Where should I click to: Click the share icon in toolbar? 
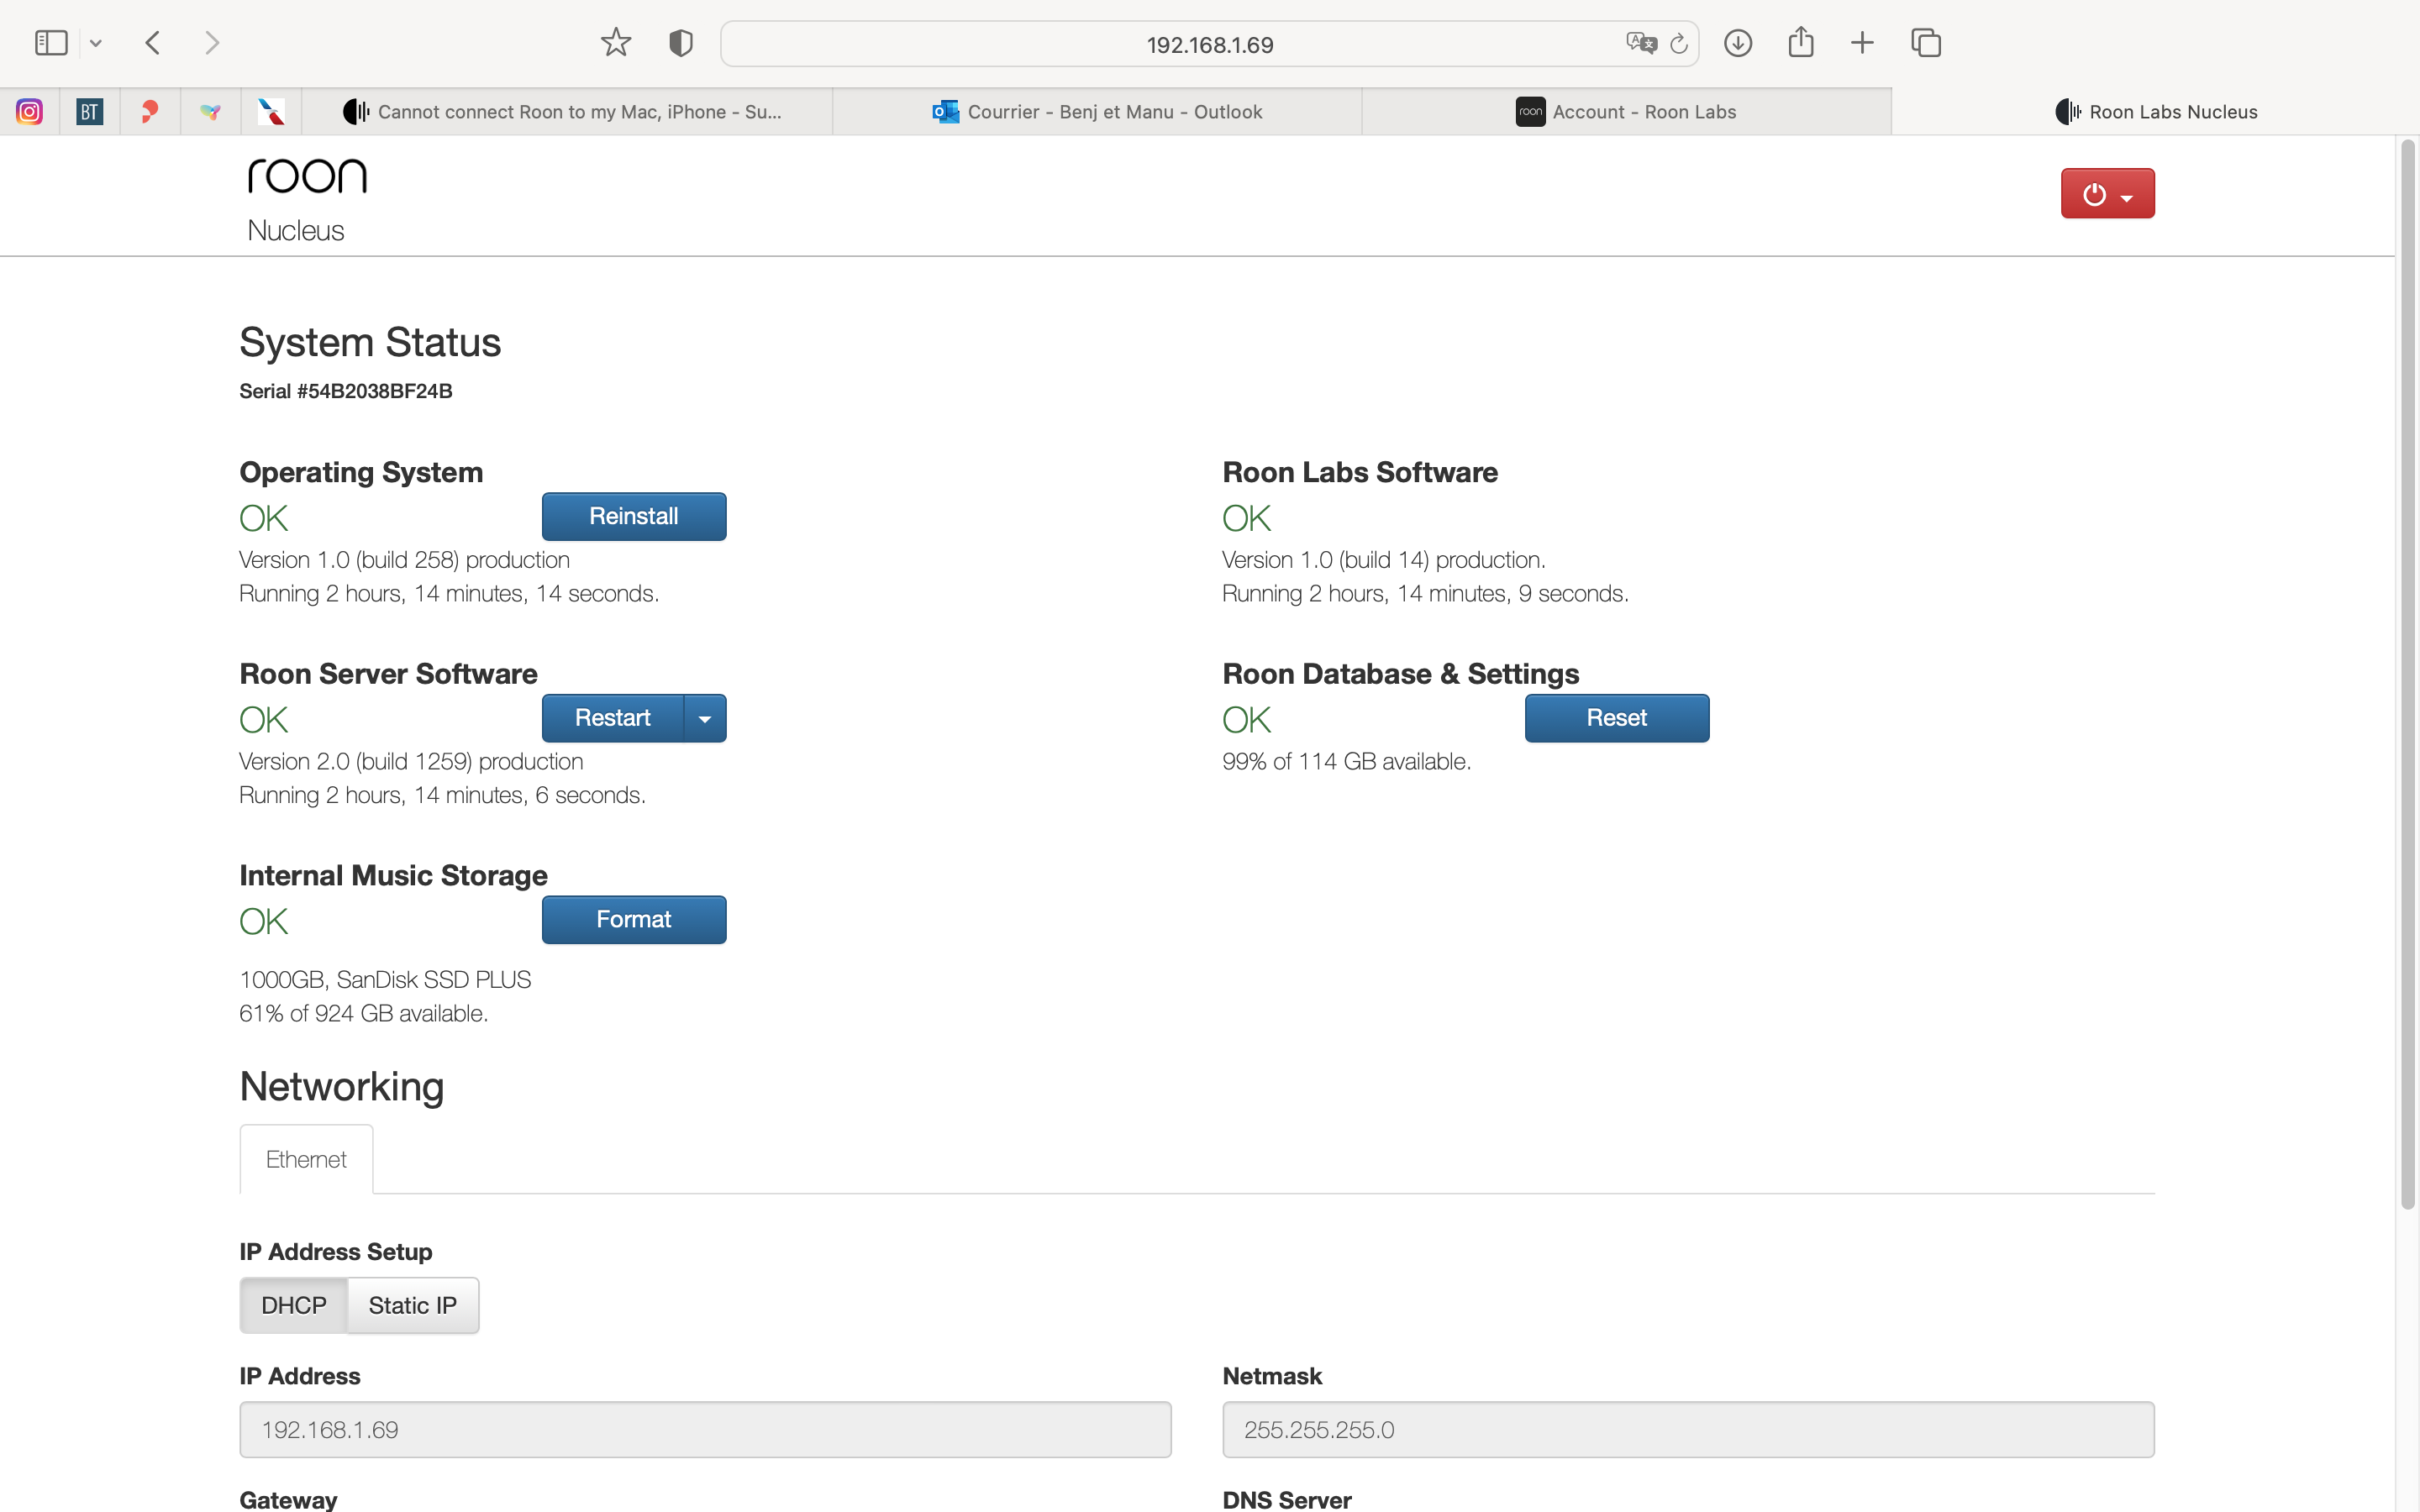[x=1800, y=43]
